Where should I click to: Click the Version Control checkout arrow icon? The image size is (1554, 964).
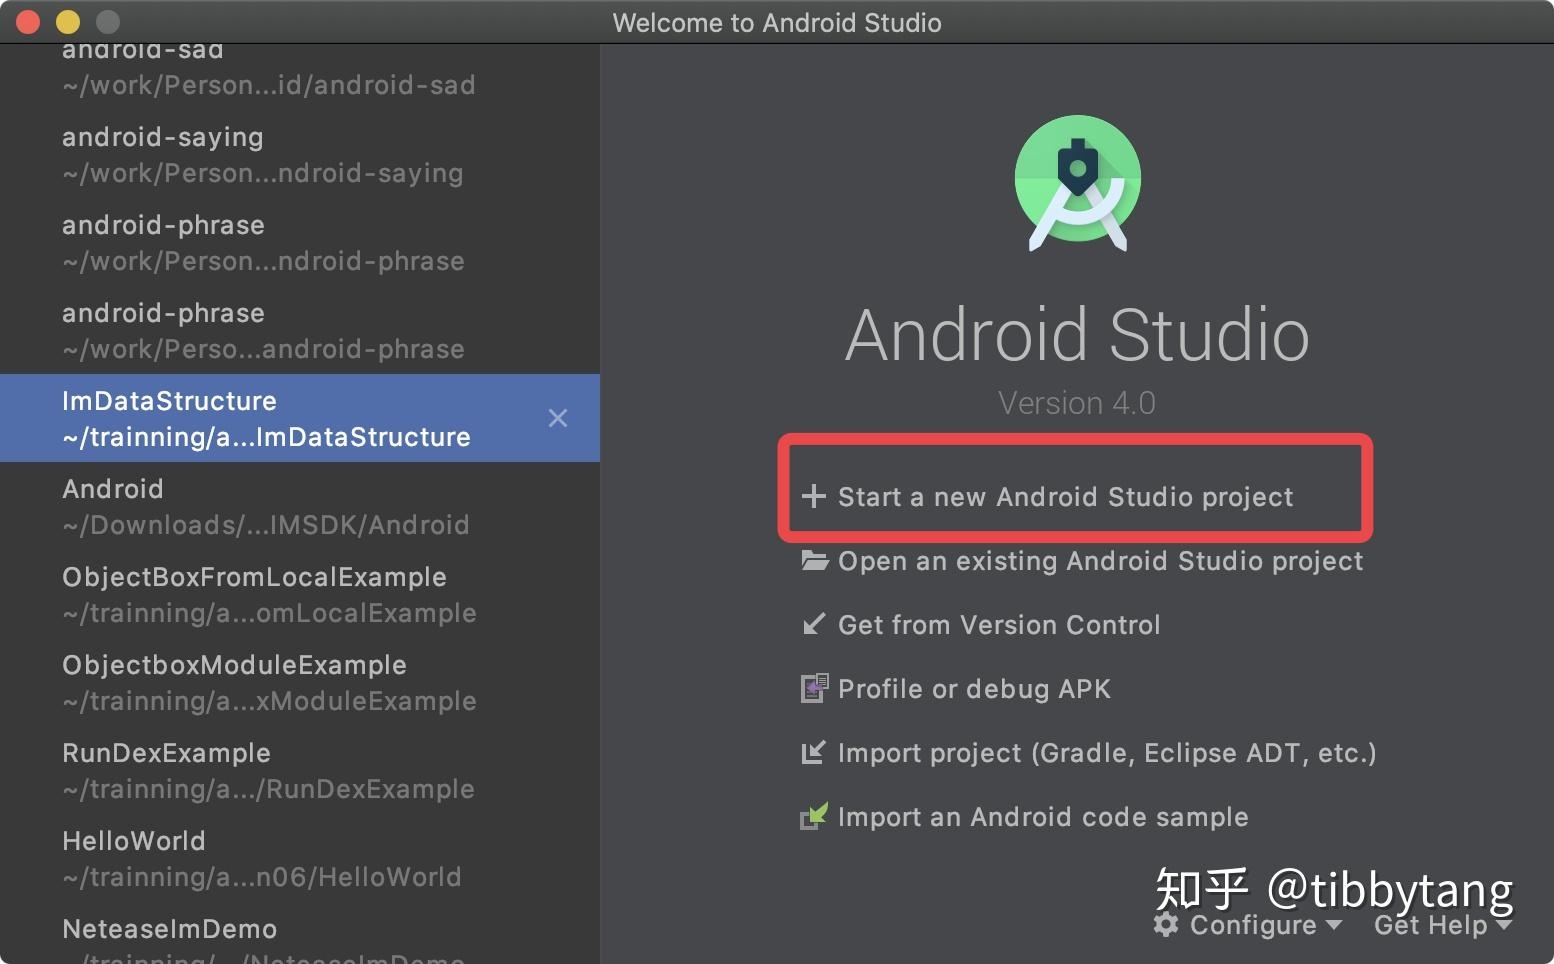pos(813,624)
